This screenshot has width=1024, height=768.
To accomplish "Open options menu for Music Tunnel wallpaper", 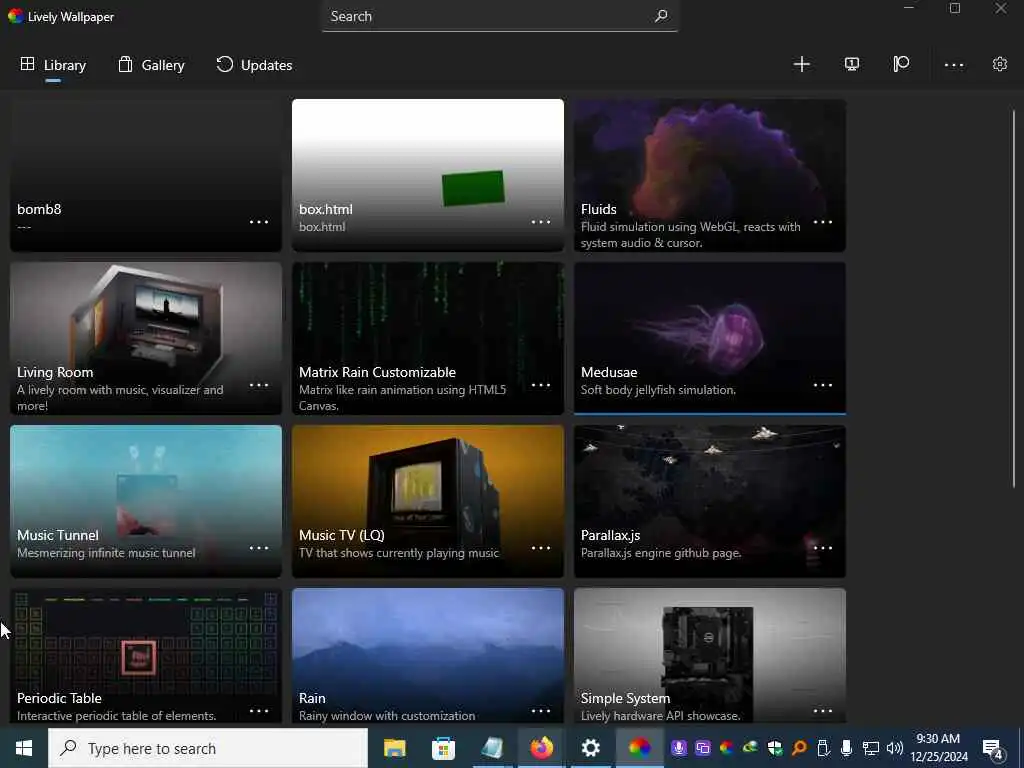I will point(259,548).
